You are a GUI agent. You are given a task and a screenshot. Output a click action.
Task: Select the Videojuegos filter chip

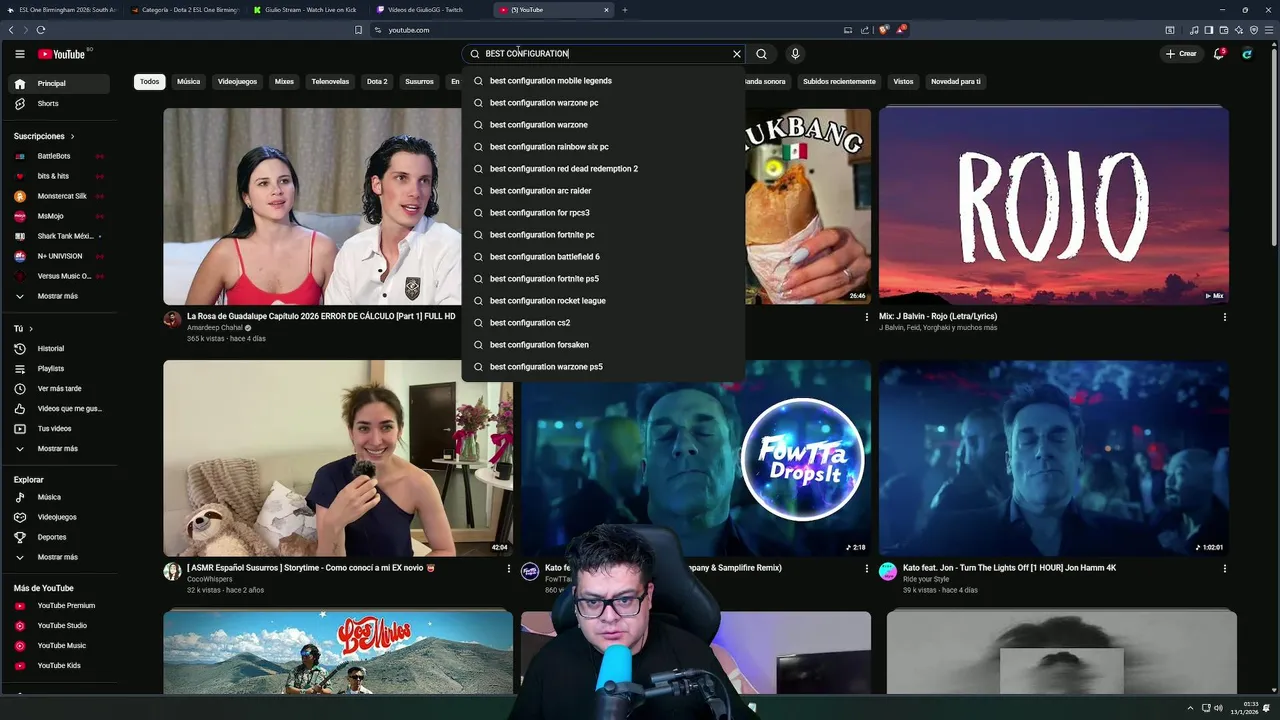pos(237,82)
